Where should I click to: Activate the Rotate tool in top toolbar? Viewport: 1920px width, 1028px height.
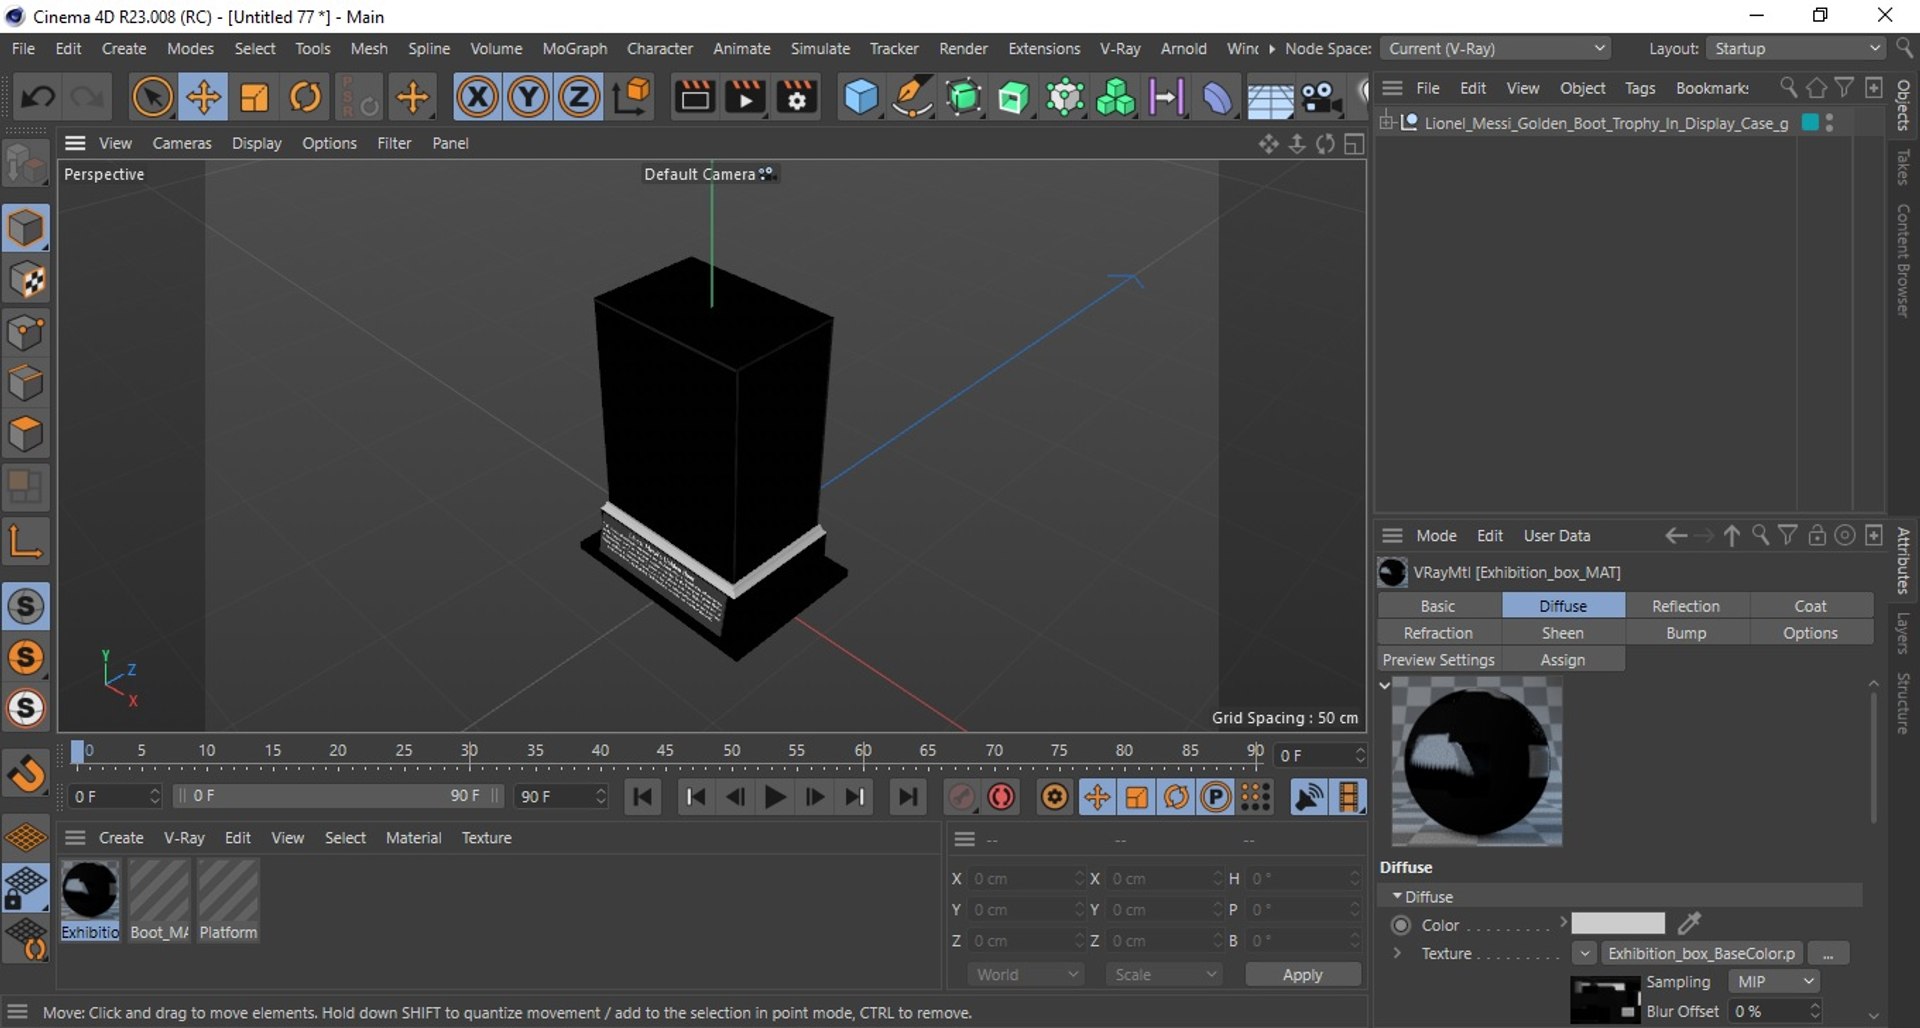[305, 97]
